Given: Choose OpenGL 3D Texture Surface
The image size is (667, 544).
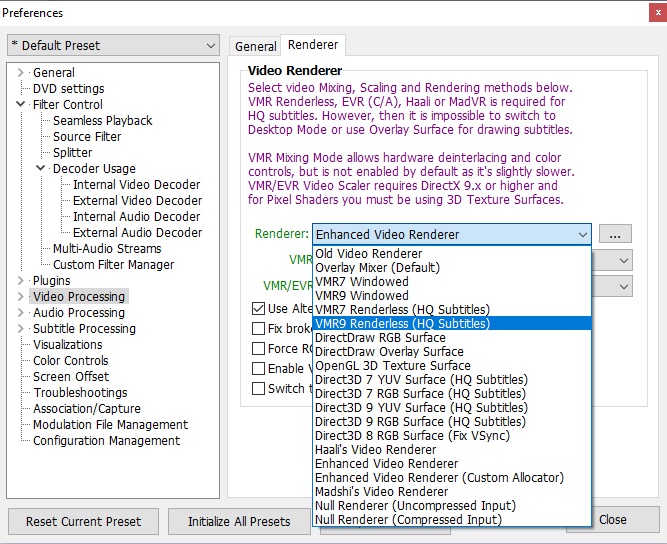Looking at the screenshot, I should [x=452, y=366].
